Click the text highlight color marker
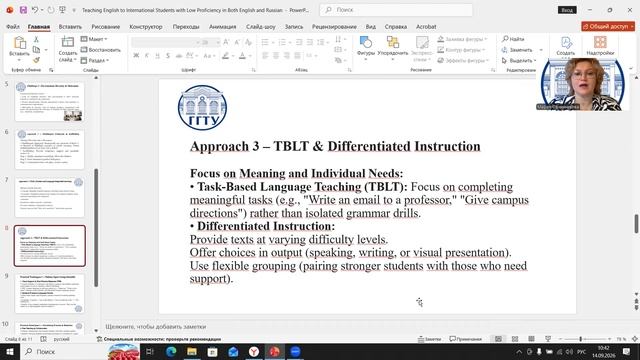 225,56
